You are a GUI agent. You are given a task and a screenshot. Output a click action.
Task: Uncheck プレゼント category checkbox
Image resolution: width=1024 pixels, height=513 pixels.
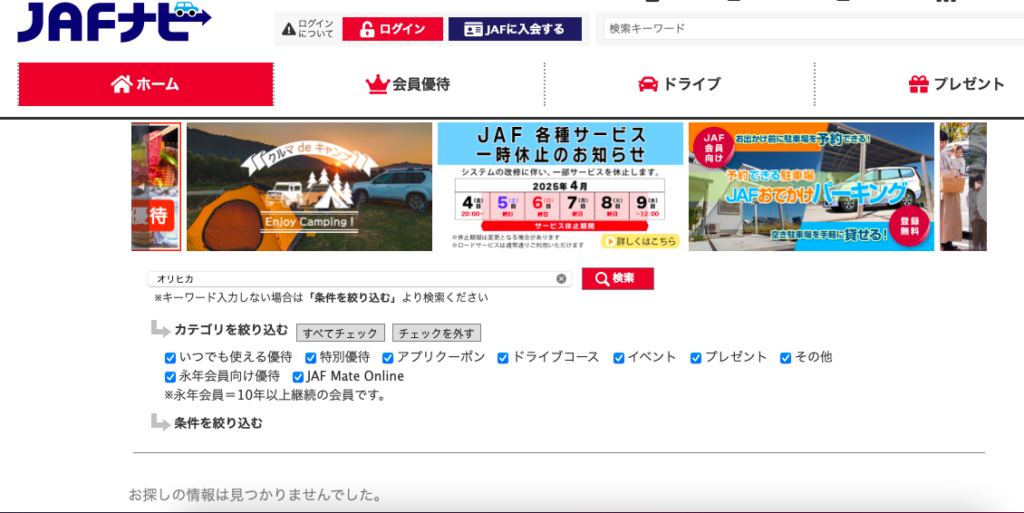pos(696,358)
